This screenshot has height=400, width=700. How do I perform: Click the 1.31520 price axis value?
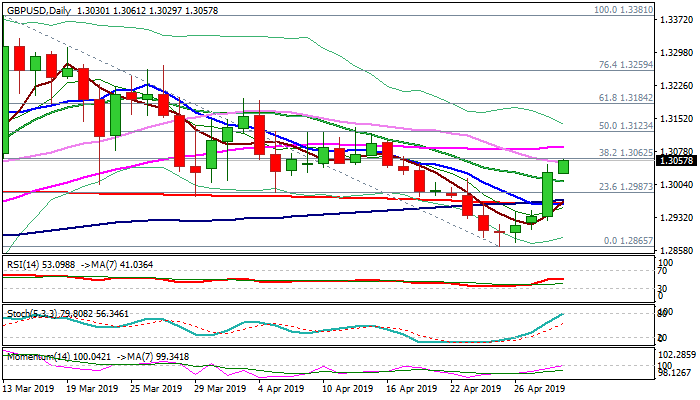[x=676, y=119]
